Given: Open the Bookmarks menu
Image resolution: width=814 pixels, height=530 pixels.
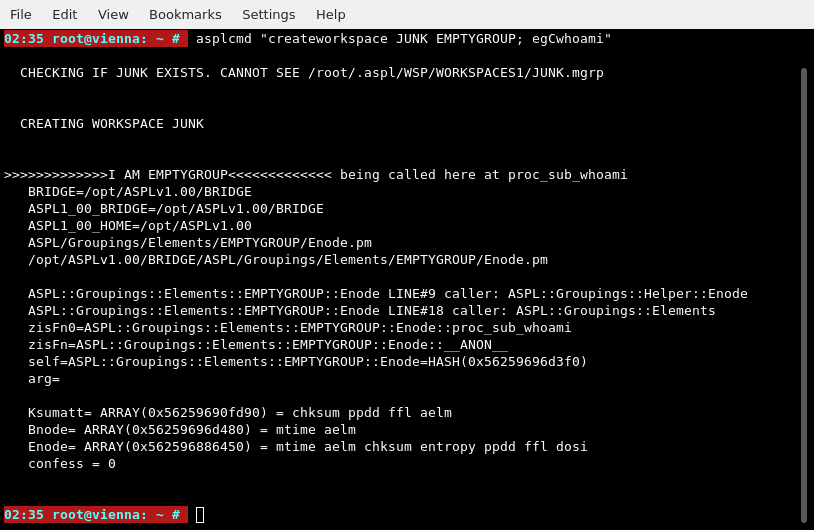Looking at the screenshot, I should pyautogui.click(x=185, y=14).
